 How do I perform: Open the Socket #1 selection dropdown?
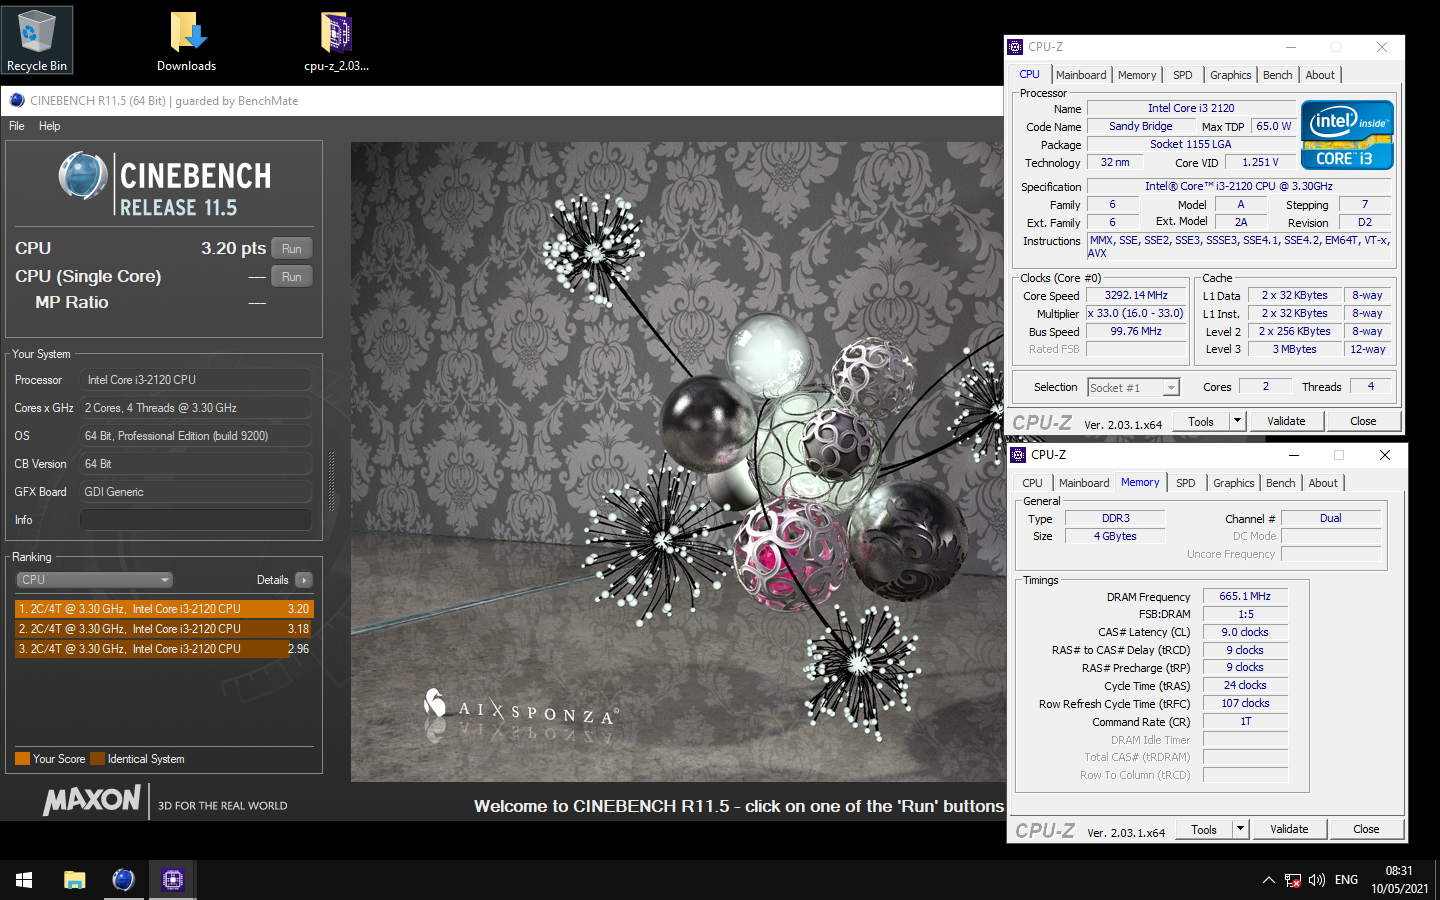click(1134, 388)
